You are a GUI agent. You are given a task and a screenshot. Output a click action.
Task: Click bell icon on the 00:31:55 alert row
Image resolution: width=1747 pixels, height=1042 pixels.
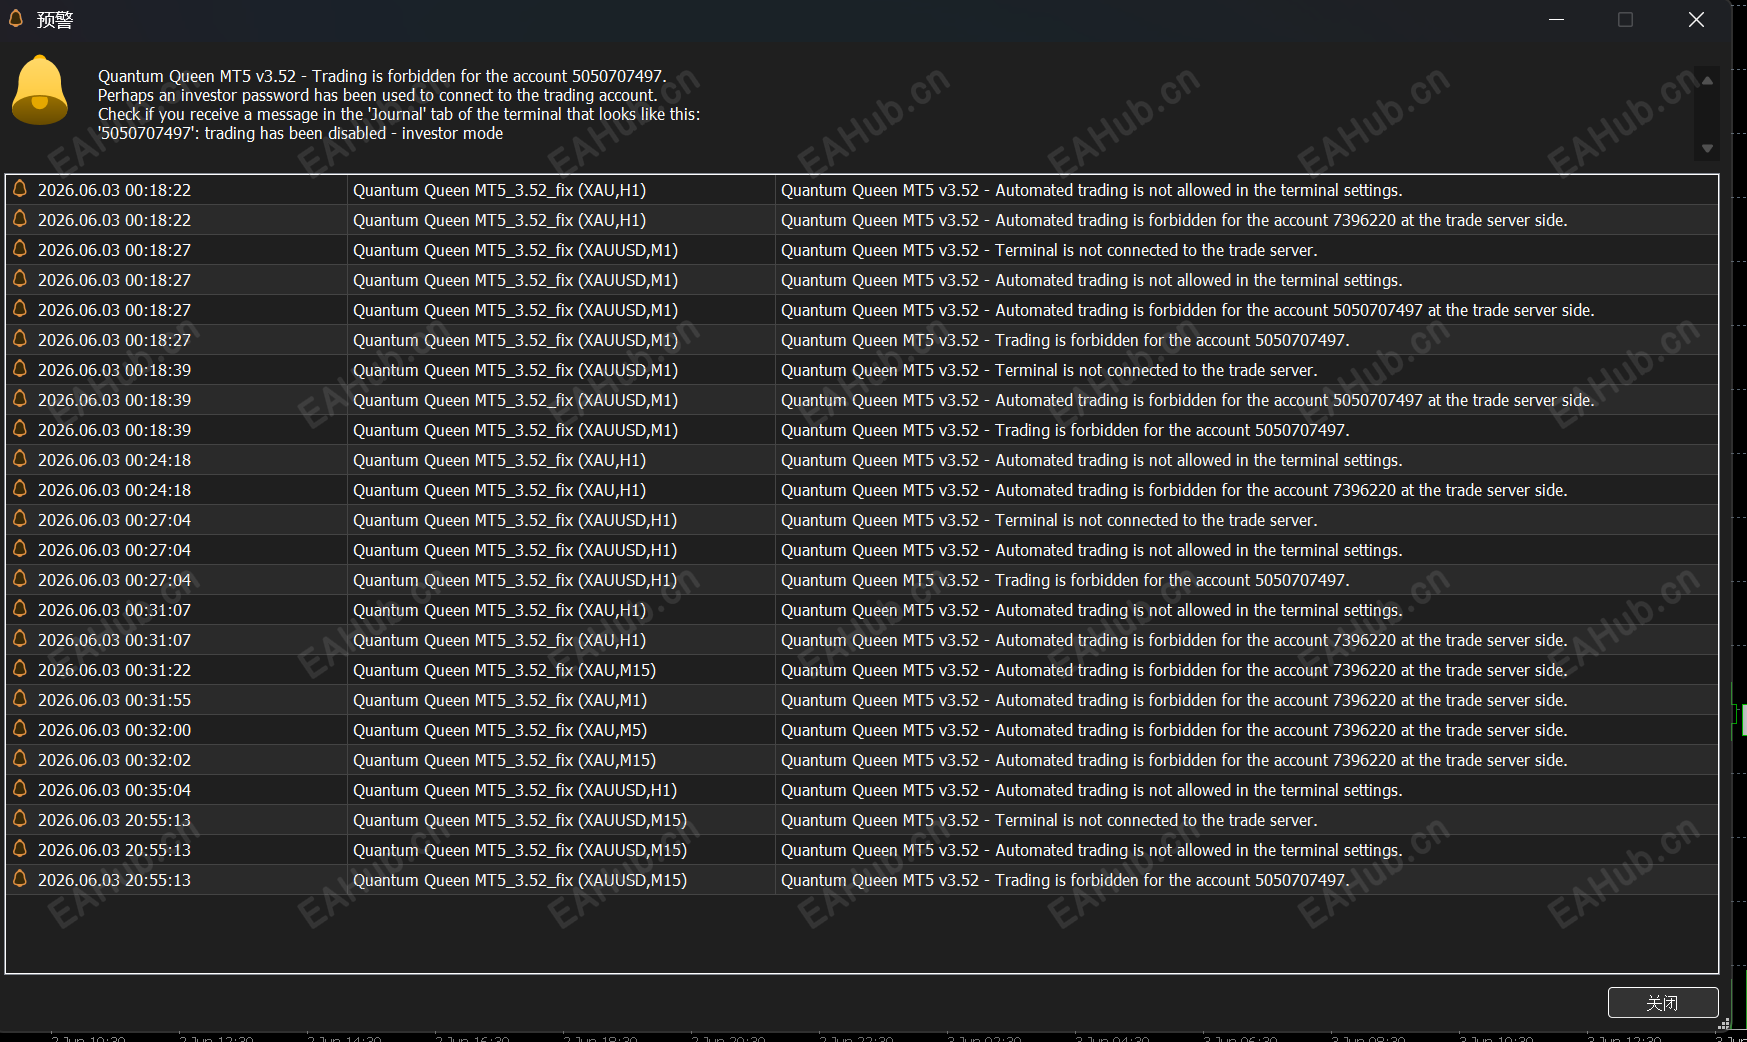pyautogui.click(x=20, y=699)
